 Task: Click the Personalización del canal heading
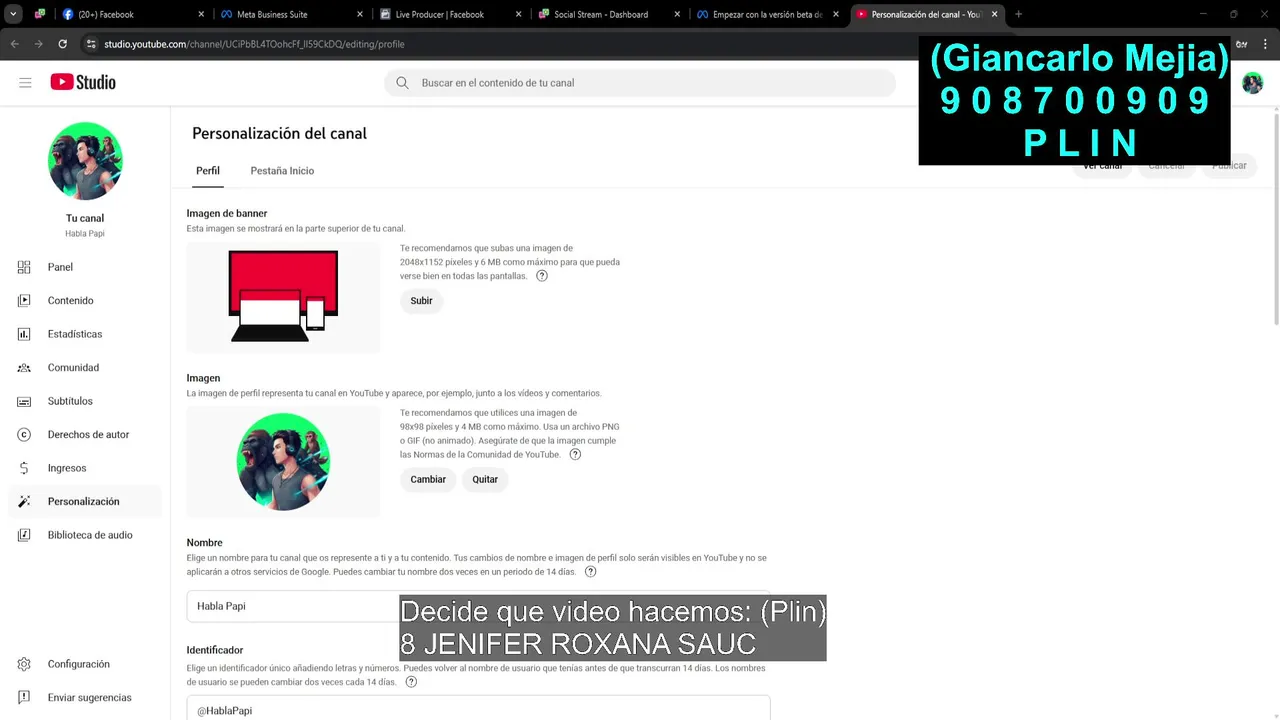point(279,133)
